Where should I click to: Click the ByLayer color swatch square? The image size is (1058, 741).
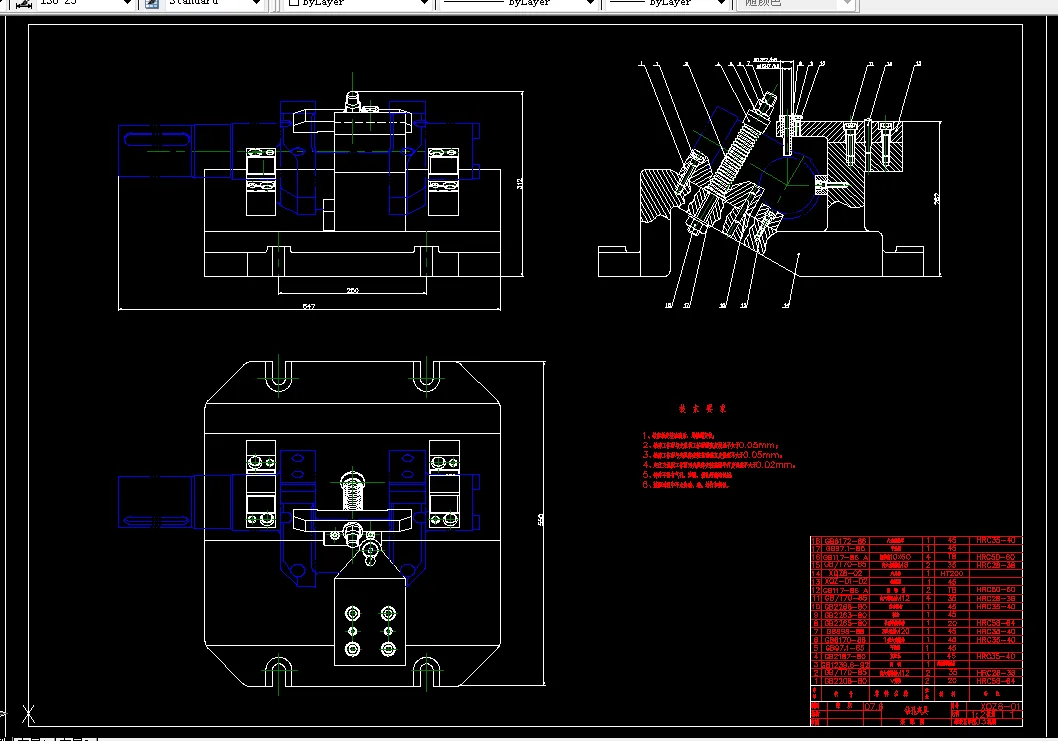pyautogui.click(x=294, y=3)
